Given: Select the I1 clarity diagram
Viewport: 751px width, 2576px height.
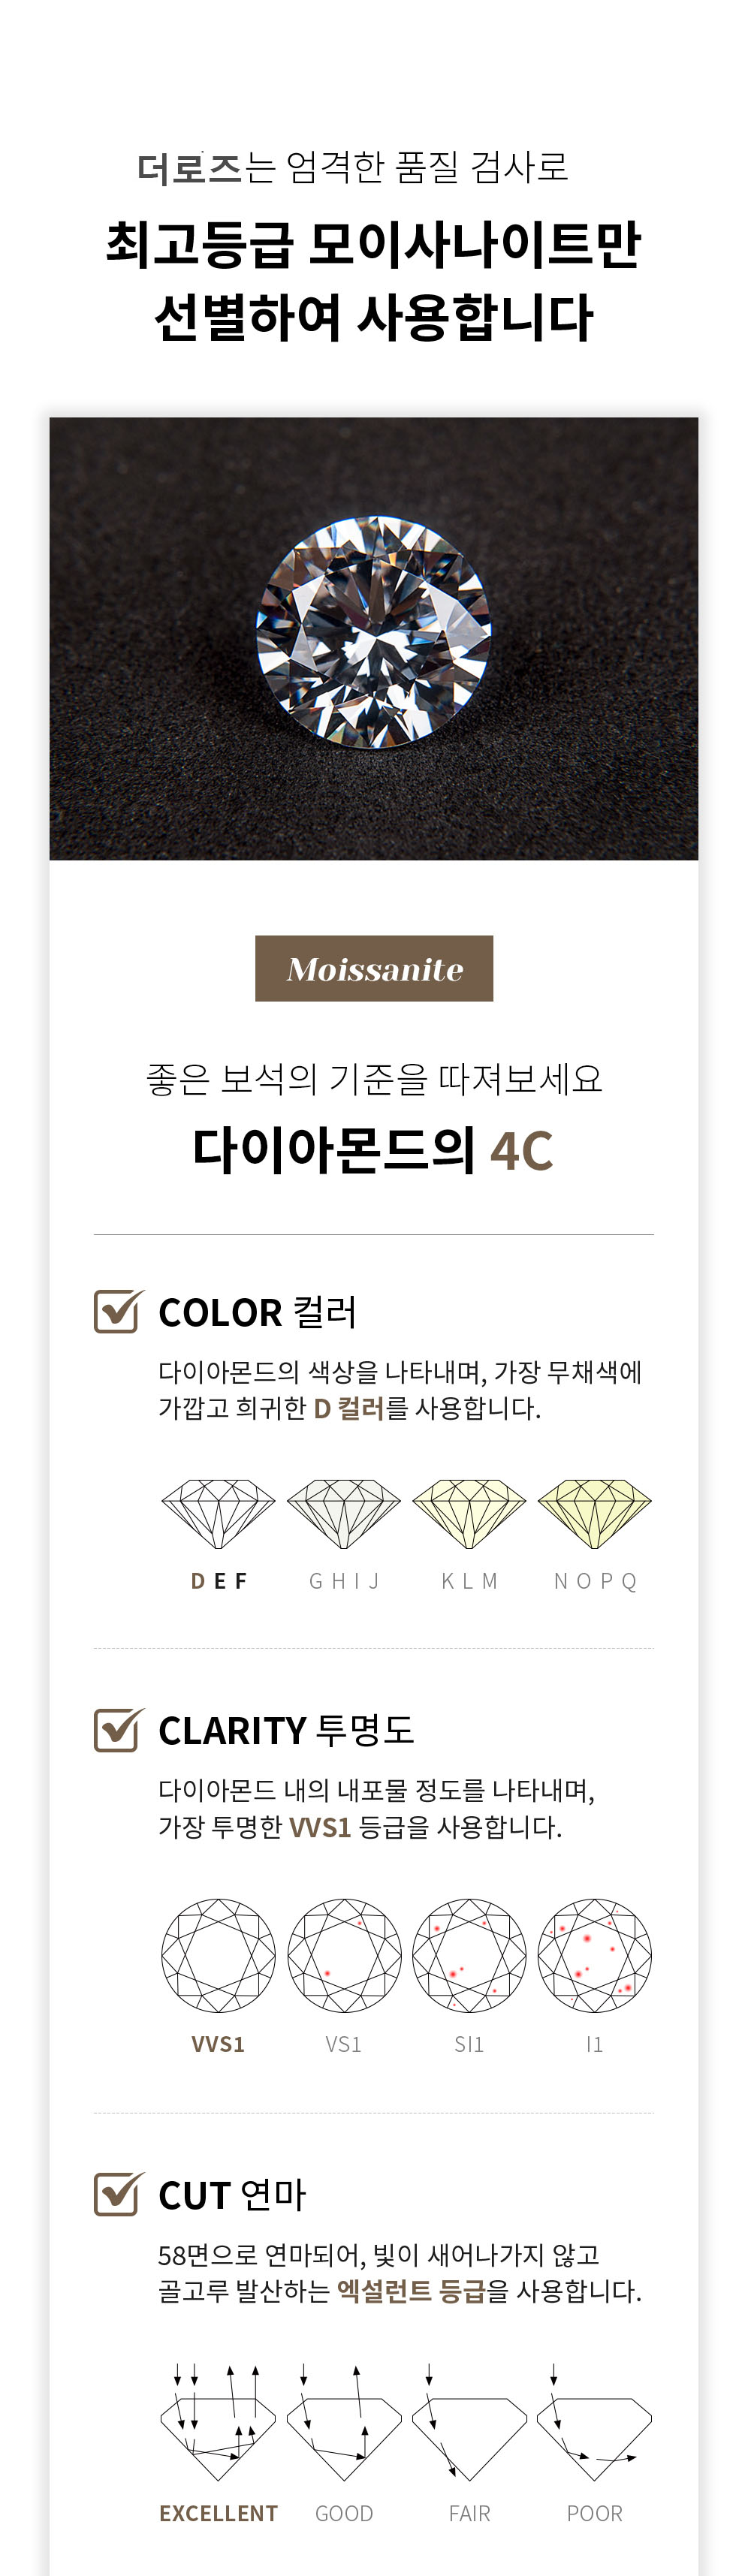Looking at the screenshot, I should [x=595, y=1955].
